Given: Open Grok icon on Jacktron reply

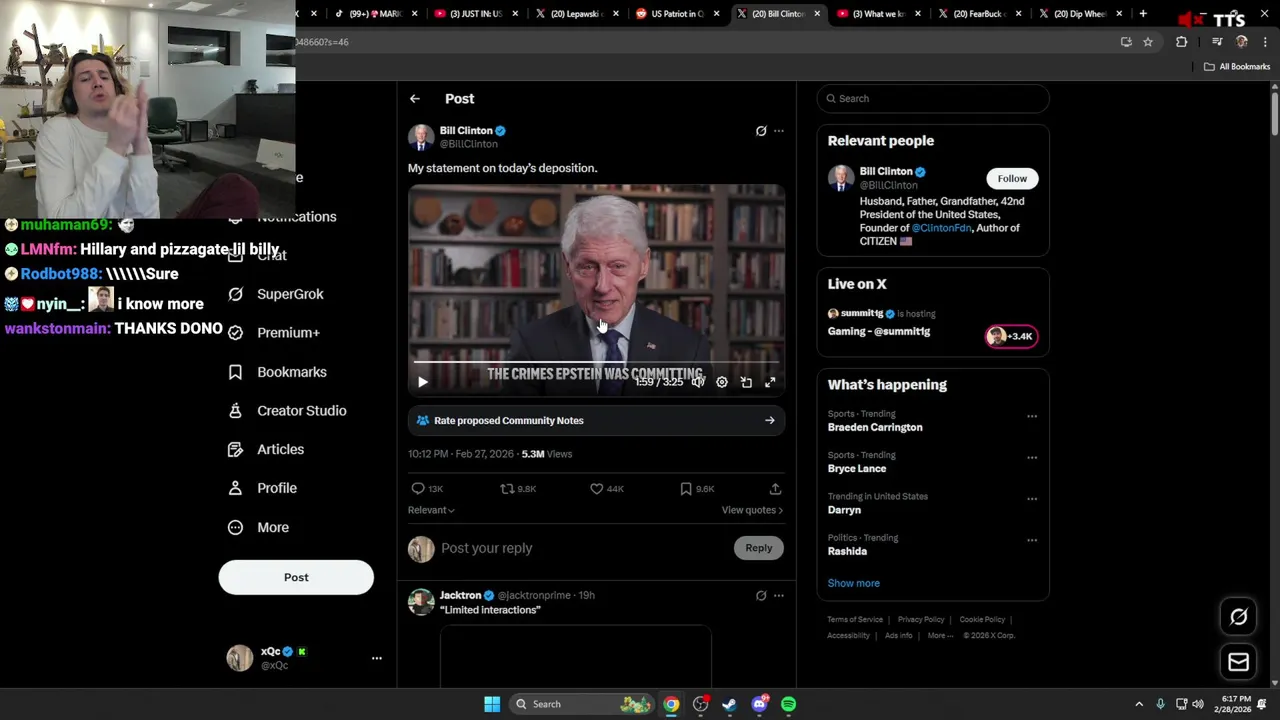Looking at the screenshot, I should [761, 596].
